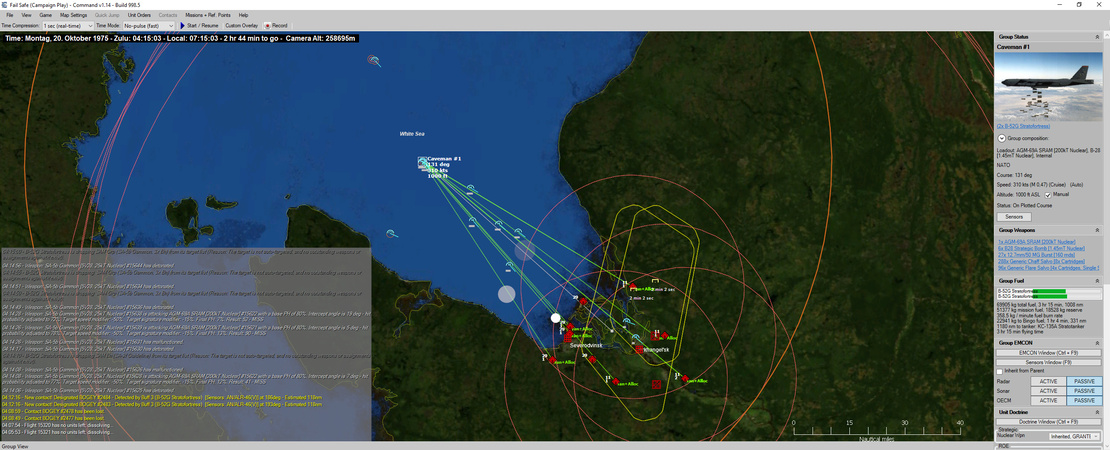Viewport: 1110px width, 450px height.
Task: Open Strategic Nuclear Weapon doctrine dropdown
Action: click(x=1076, y=437)
